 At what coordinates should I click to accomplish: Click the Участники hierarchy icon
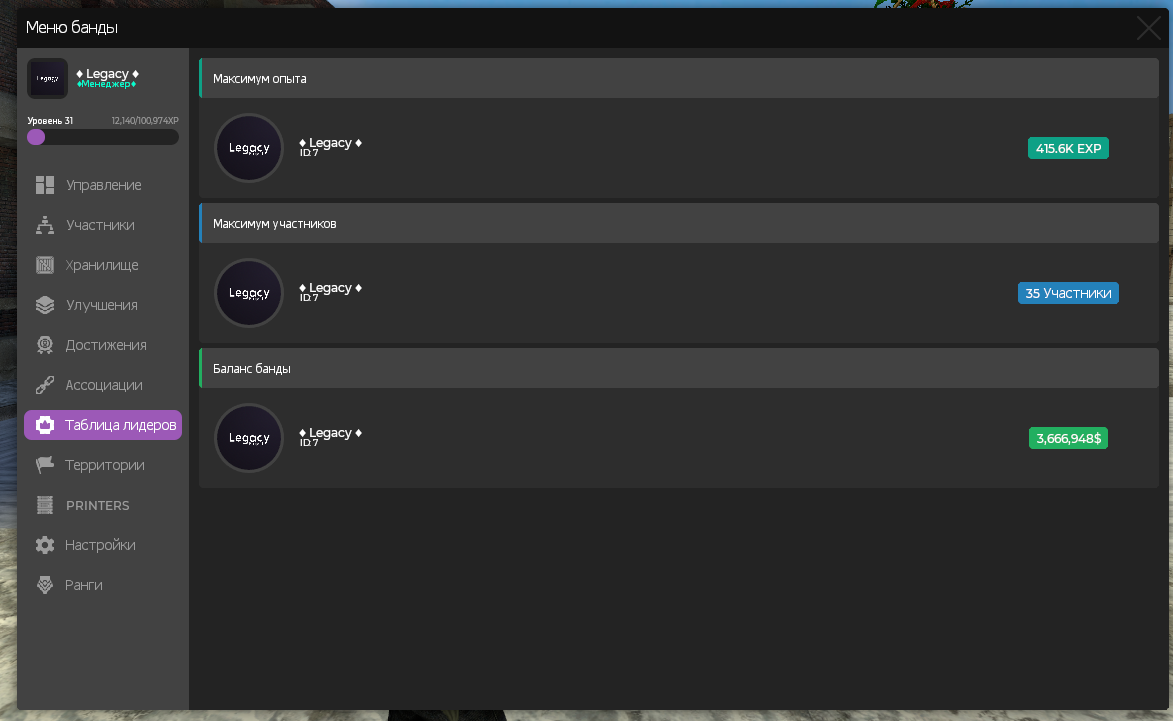tap(45, 225)
